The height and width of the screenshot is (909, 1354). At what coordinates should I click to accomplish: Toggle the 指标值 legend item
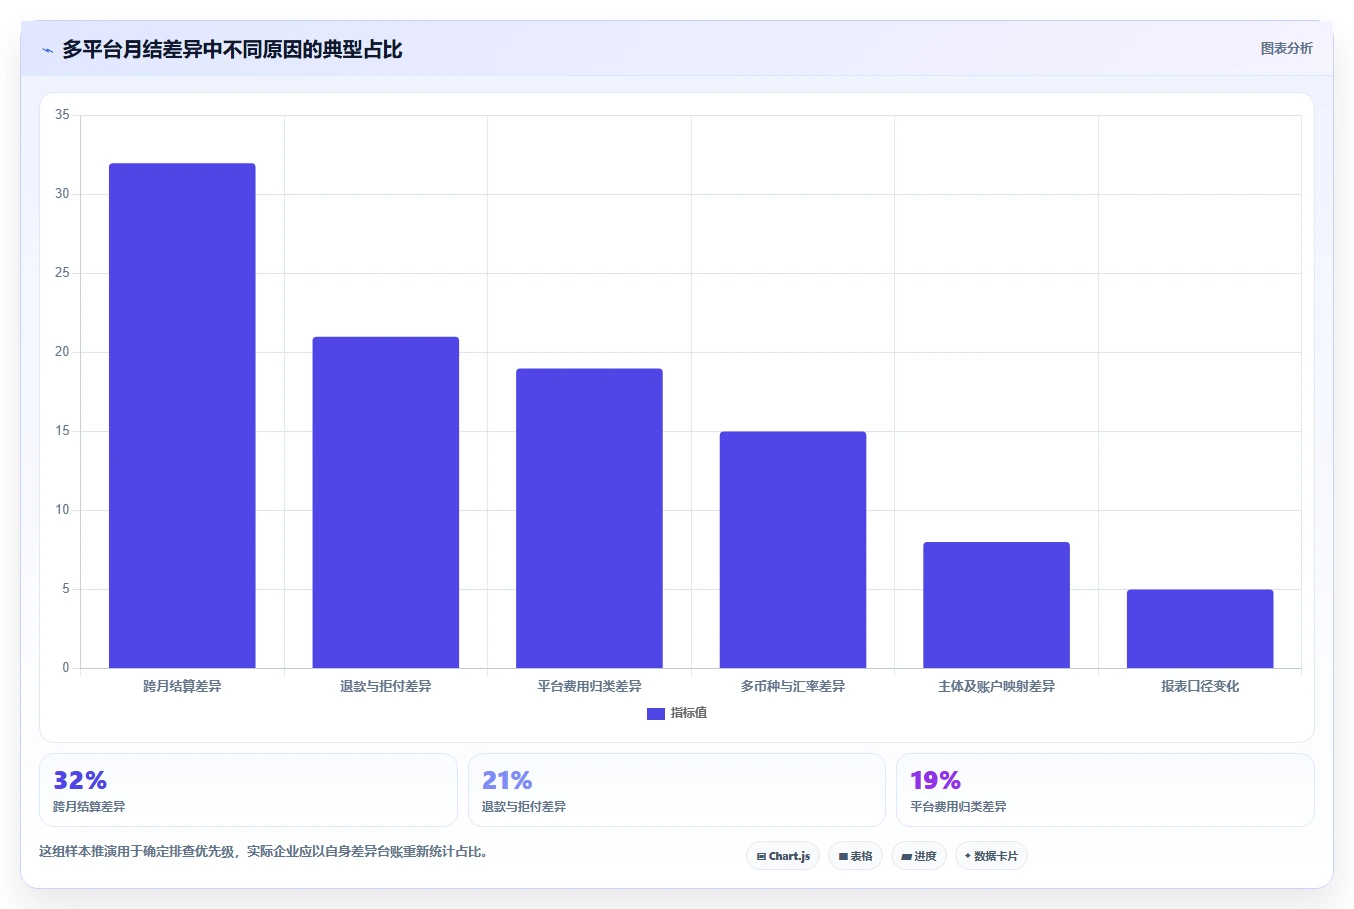pos(677,713)
